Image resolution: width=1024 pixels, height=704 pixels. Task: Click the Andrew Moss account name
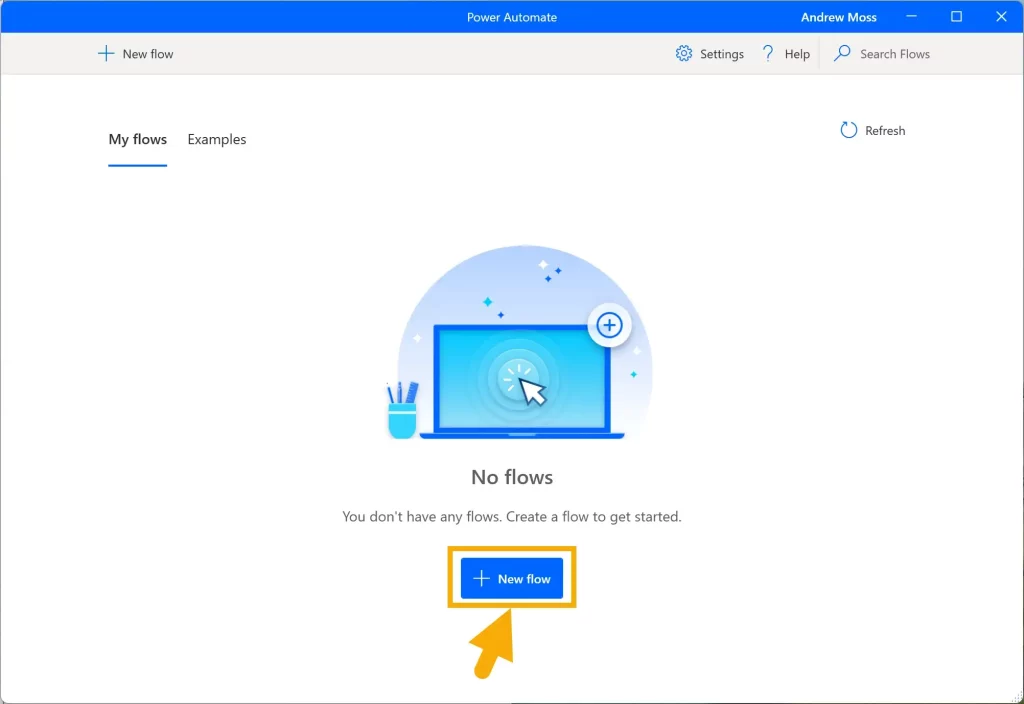pyautogui.click(x=838, y=17)
